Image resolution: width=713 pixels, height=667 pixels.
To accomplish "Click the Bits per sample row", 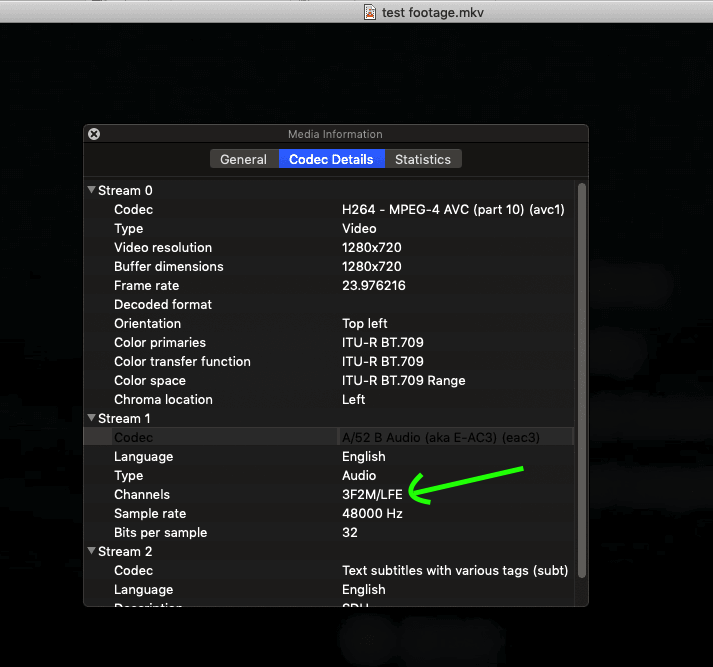I will coord(330,532).
